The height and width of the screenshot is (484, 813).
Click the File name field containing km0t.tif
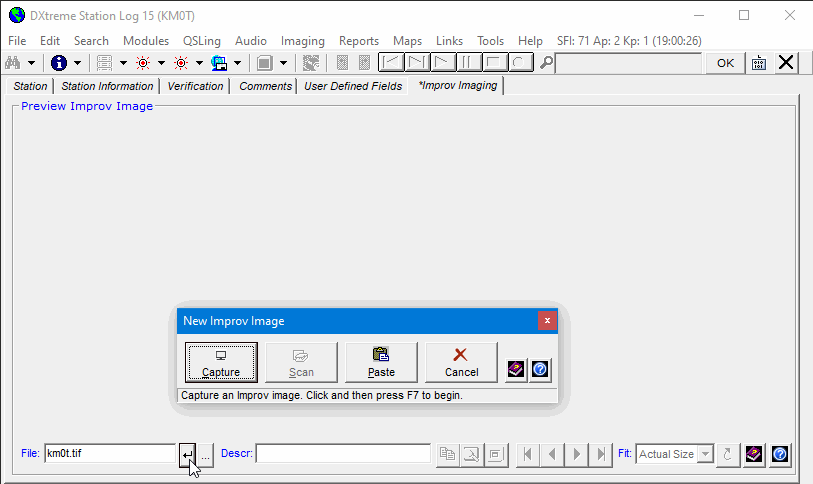[x=110, y=453]
